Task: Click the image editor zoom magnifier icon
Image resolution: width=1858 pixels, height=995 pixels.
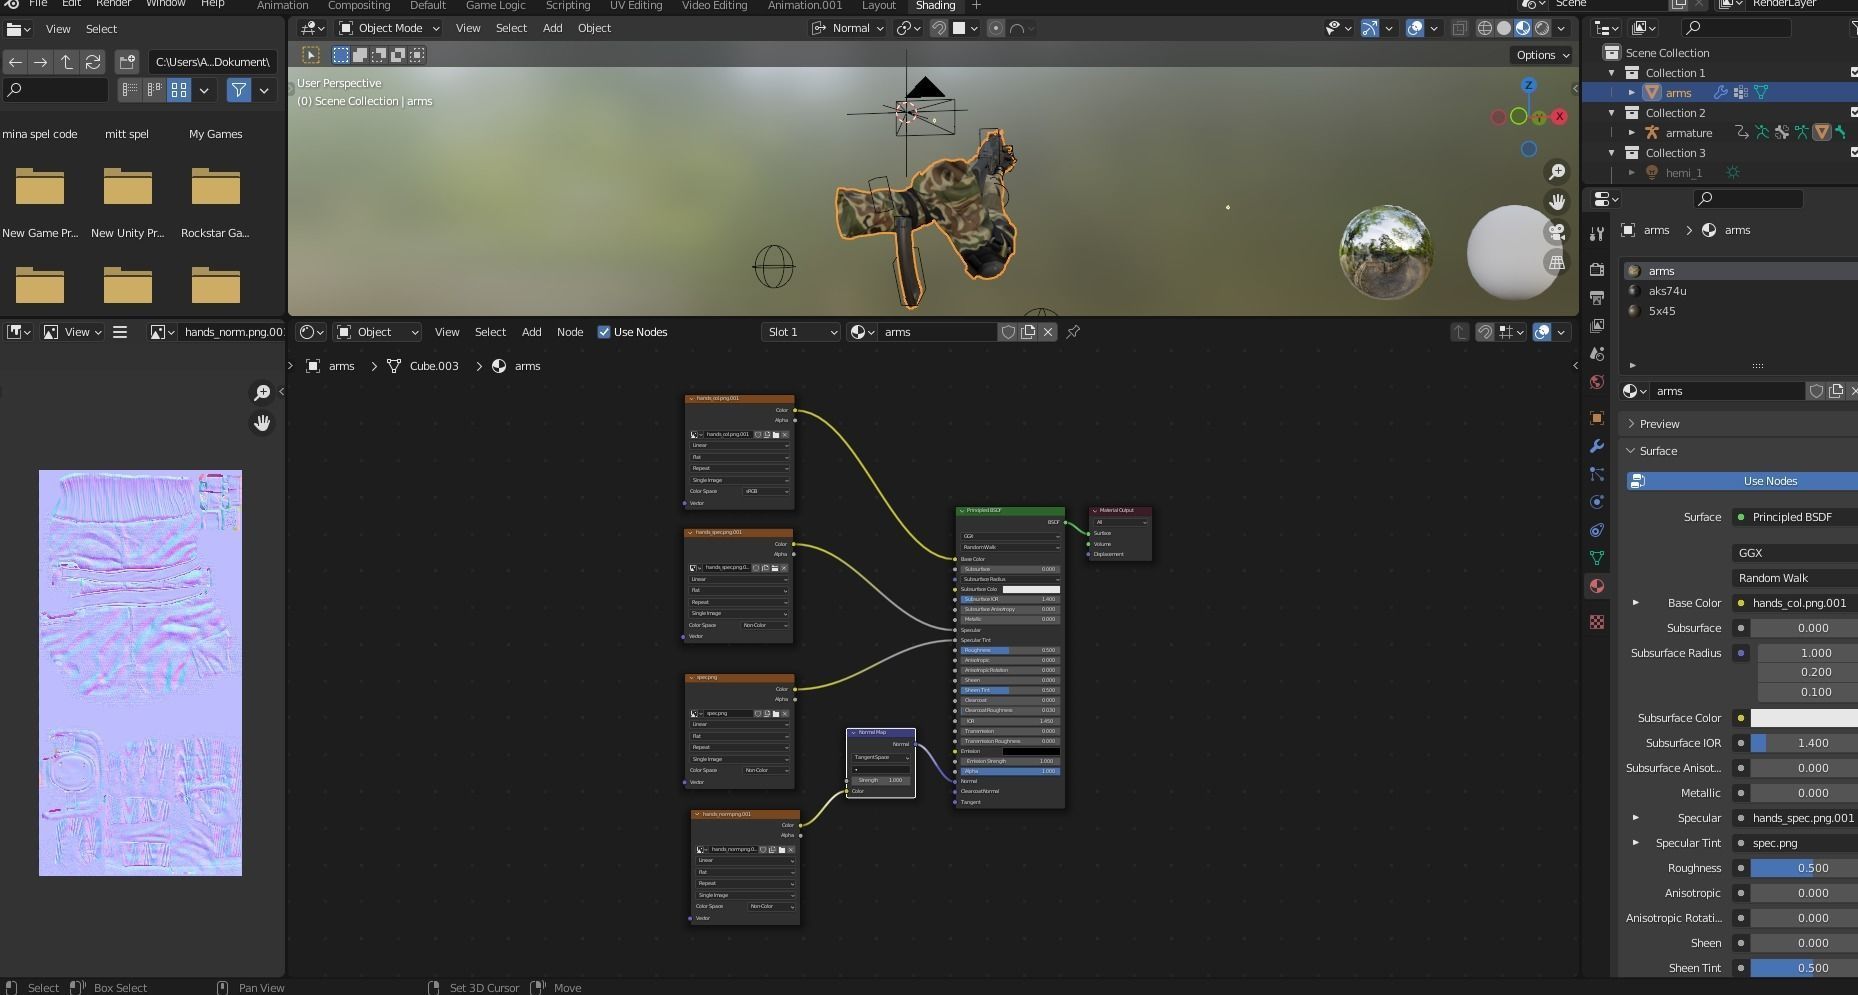Action: [x=262, y=393]
